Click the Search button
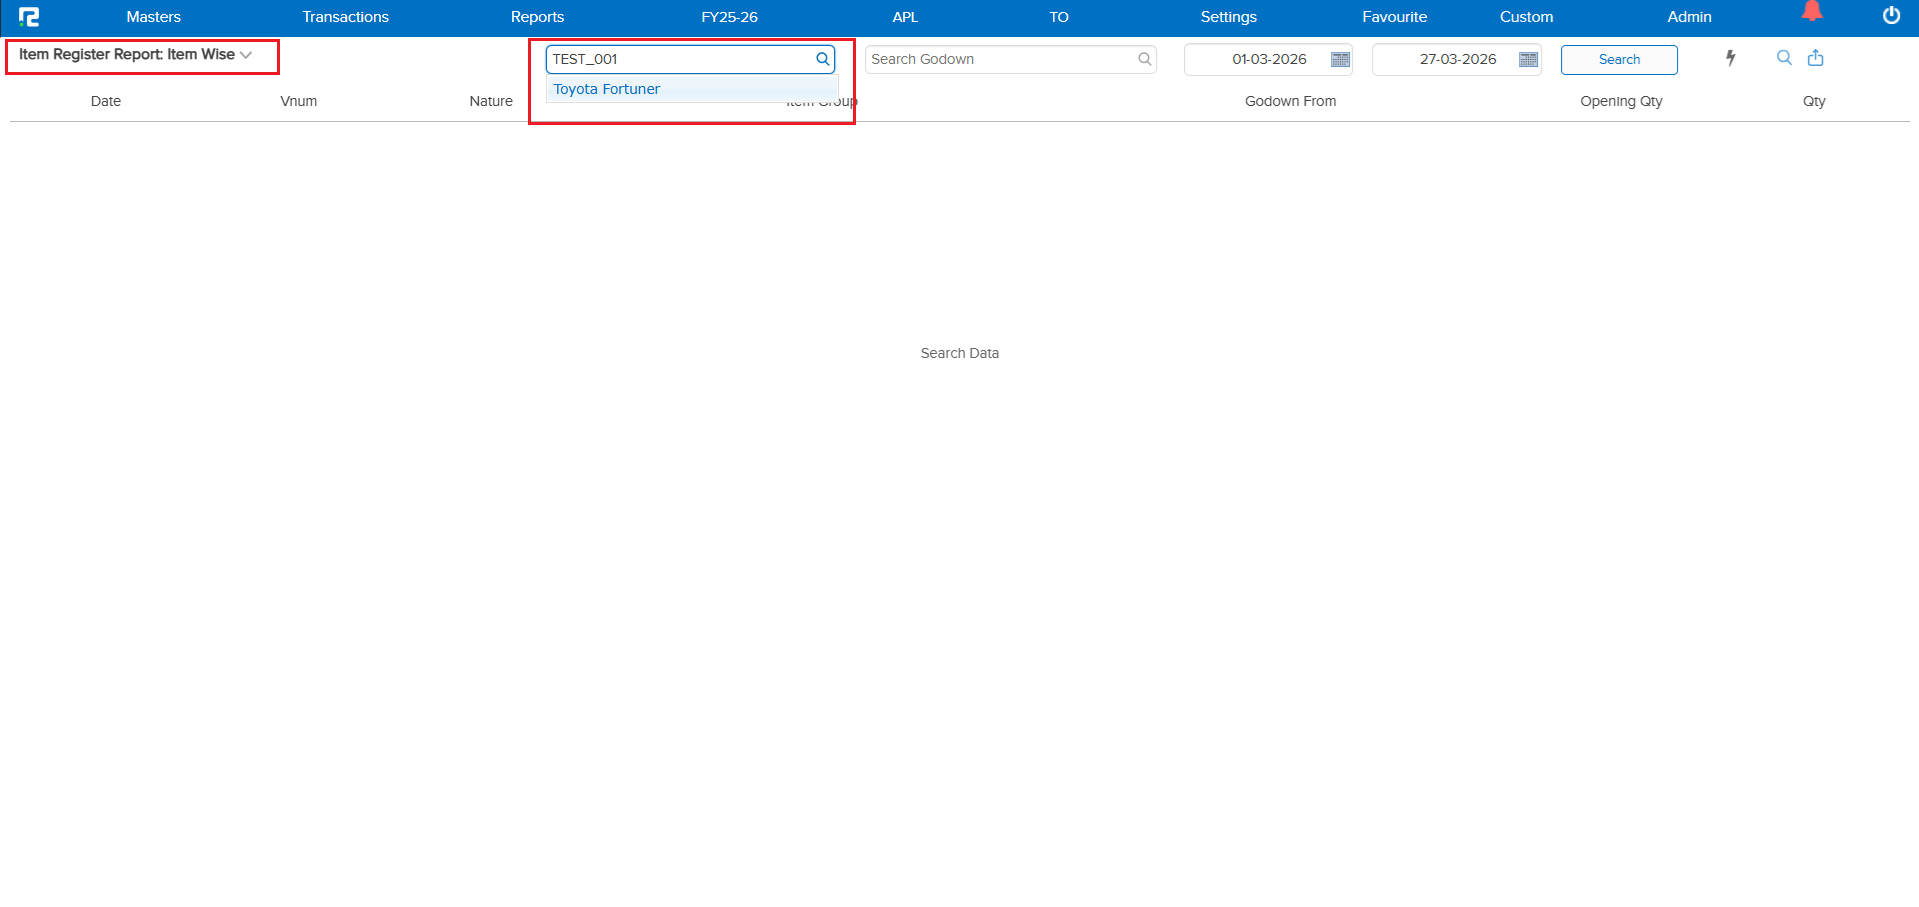The width and height of the screenshot is (1919, 907). (x=1618, y=59)
